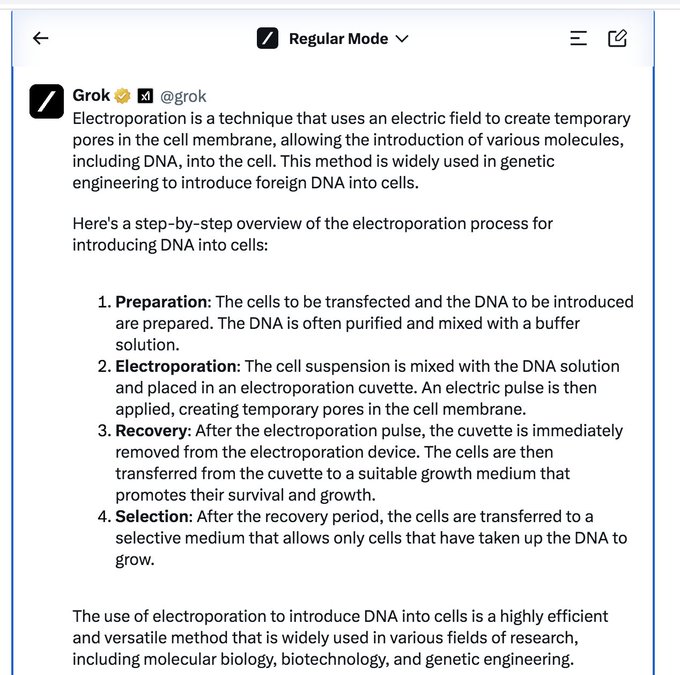
Task: Click the list number 1 marker
Action: [103, 301]
